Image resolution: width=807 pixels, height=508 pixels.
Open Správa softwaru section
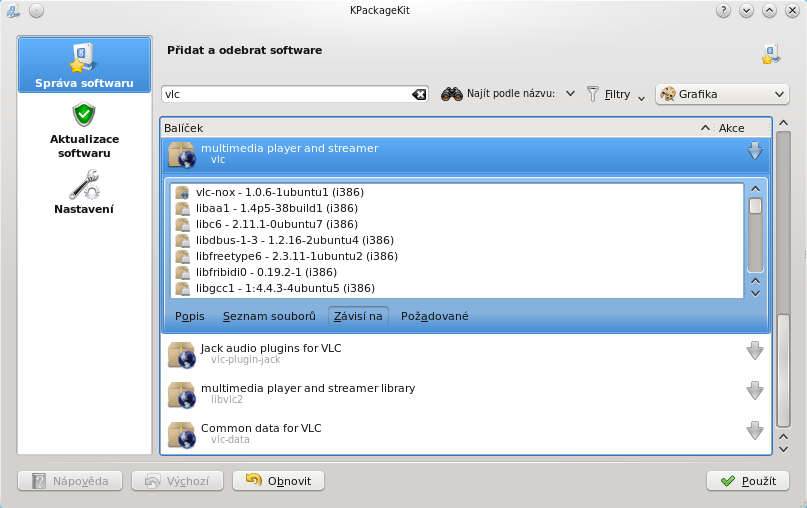[x=84, y=64]
